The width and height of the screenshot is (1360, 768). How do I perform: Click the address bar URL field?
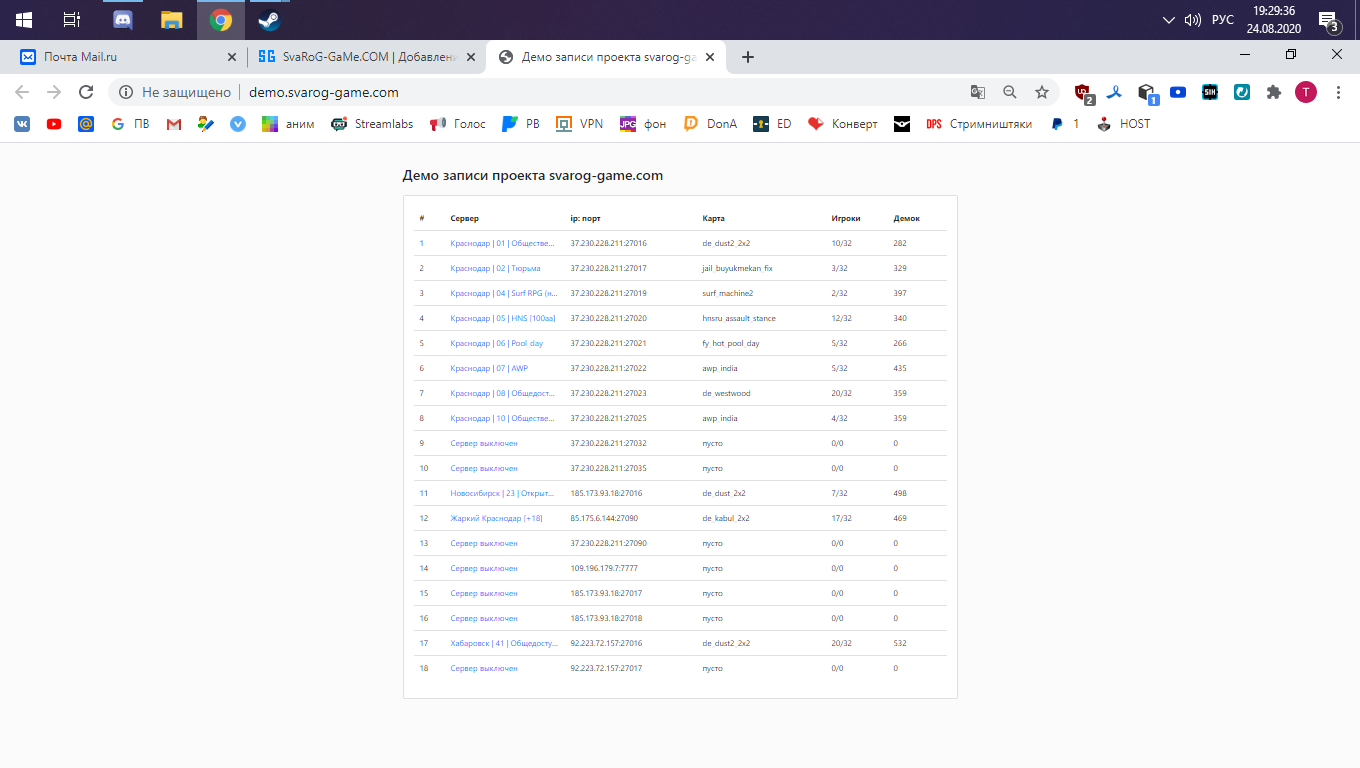click(600, 92)
